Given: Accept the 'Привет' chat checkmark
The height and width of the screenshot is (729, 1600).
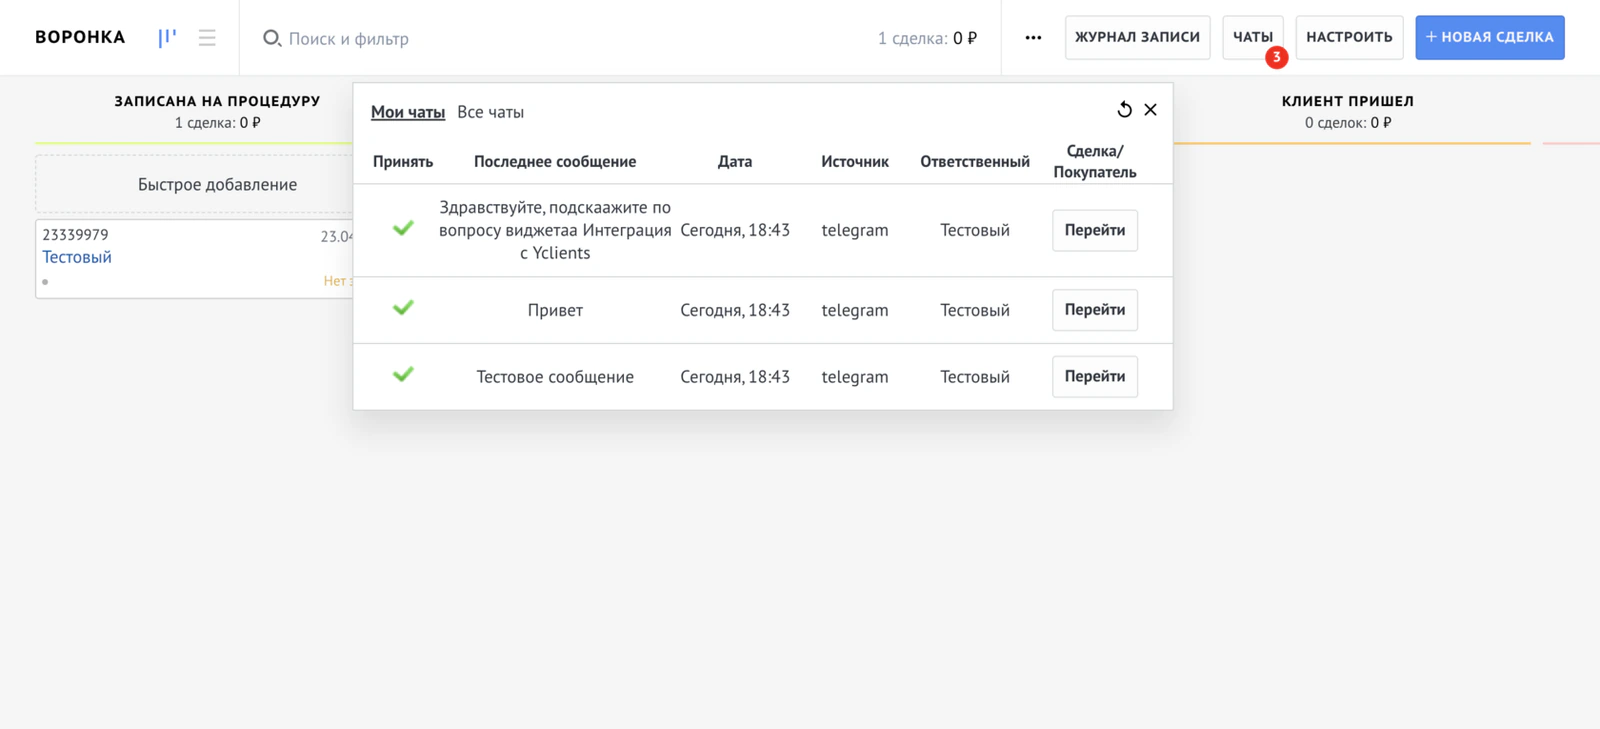Looking at the screenshot, I should pyautogui.click(x=403, y=308).
